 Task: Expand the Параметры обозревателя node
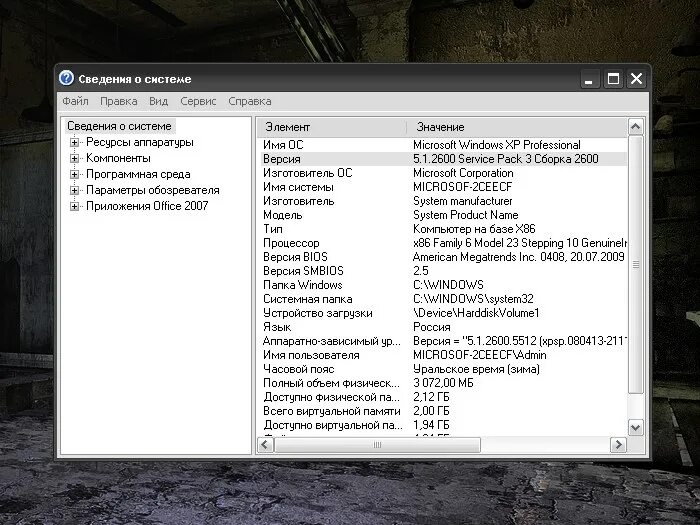[74, 191]
